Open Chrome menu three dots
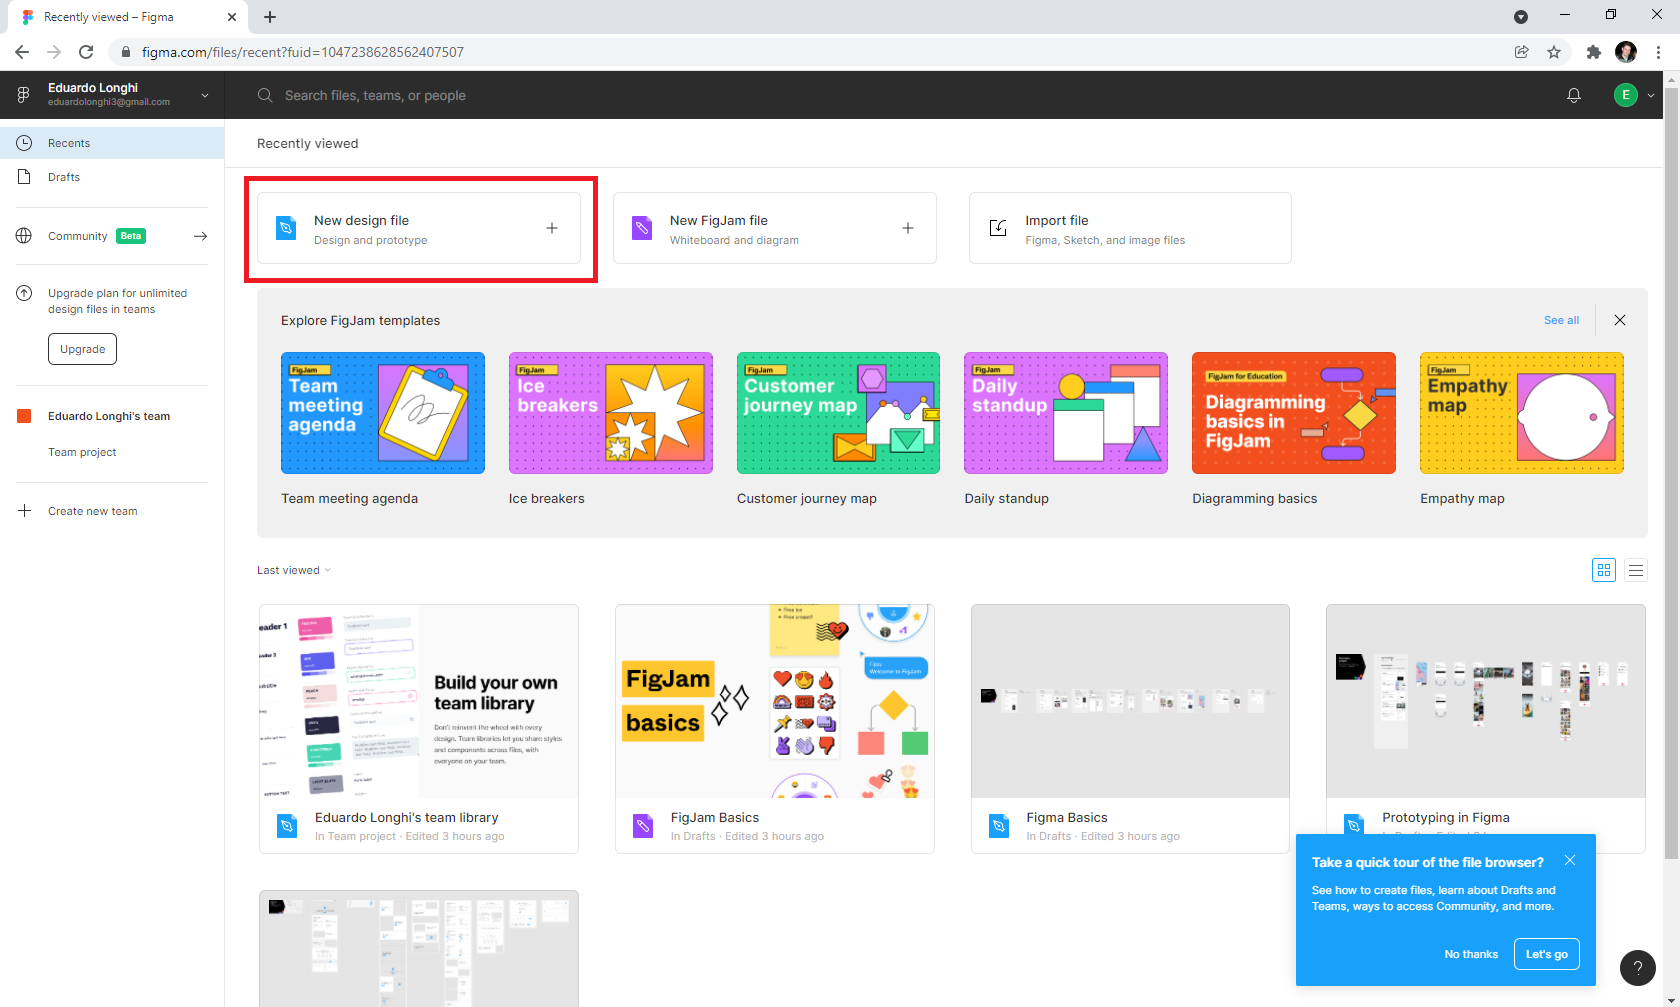This screenshot has width=1680, height=1007. pyautogui.click(x=1658, y=52)
